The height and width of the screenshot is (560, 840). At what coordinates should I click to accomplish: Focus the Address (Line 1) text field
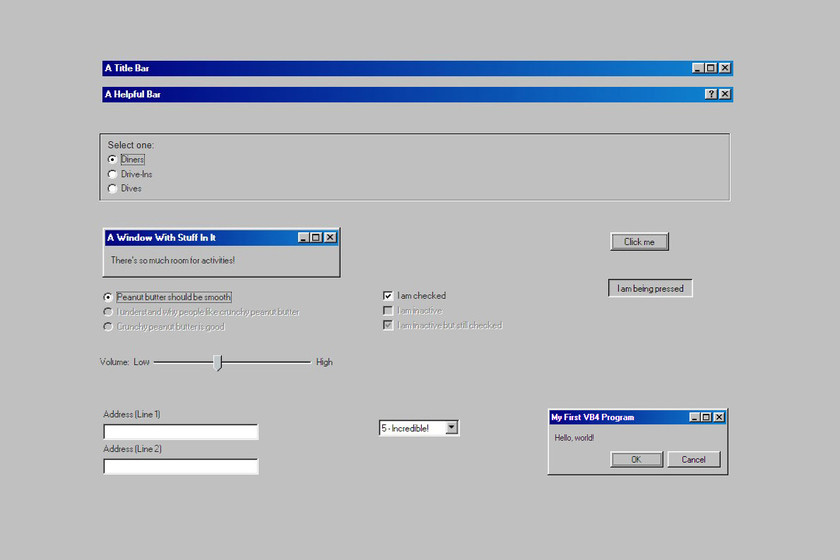[181, 432]
